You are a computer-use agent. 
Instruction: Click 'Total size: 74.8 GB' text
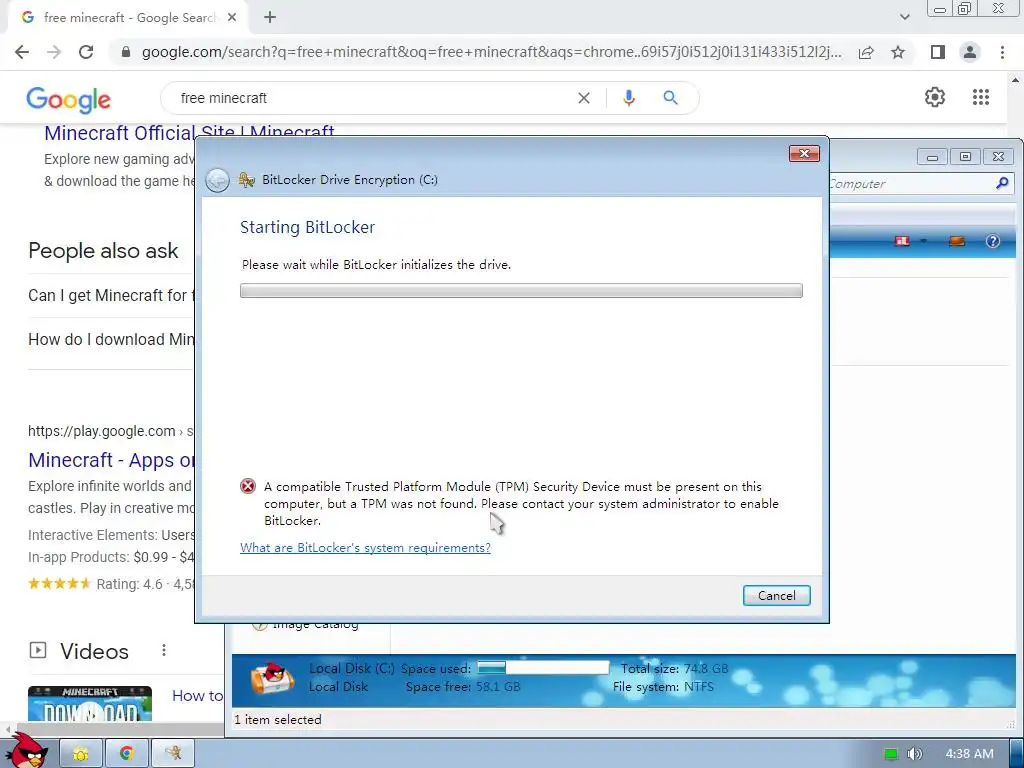(x=674, y=669)
